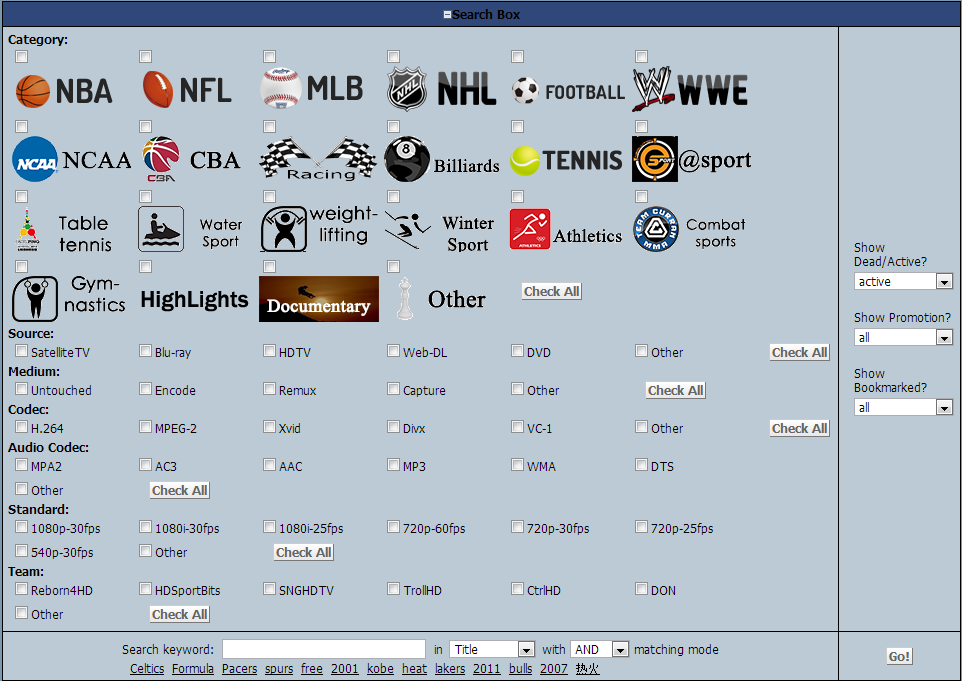
Task: Open the search-in Title dropdown
Action: [x=492, y=649]
